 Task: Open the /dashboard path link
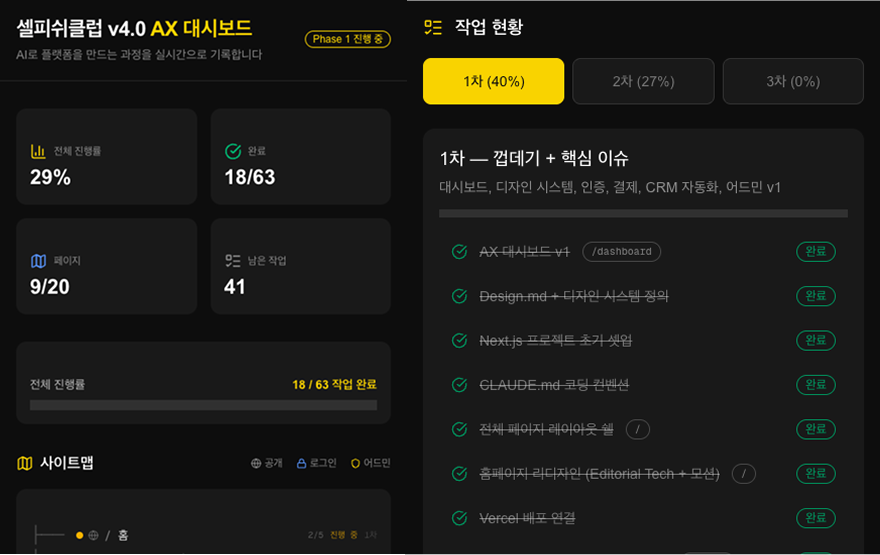click(x=622, y=251)
